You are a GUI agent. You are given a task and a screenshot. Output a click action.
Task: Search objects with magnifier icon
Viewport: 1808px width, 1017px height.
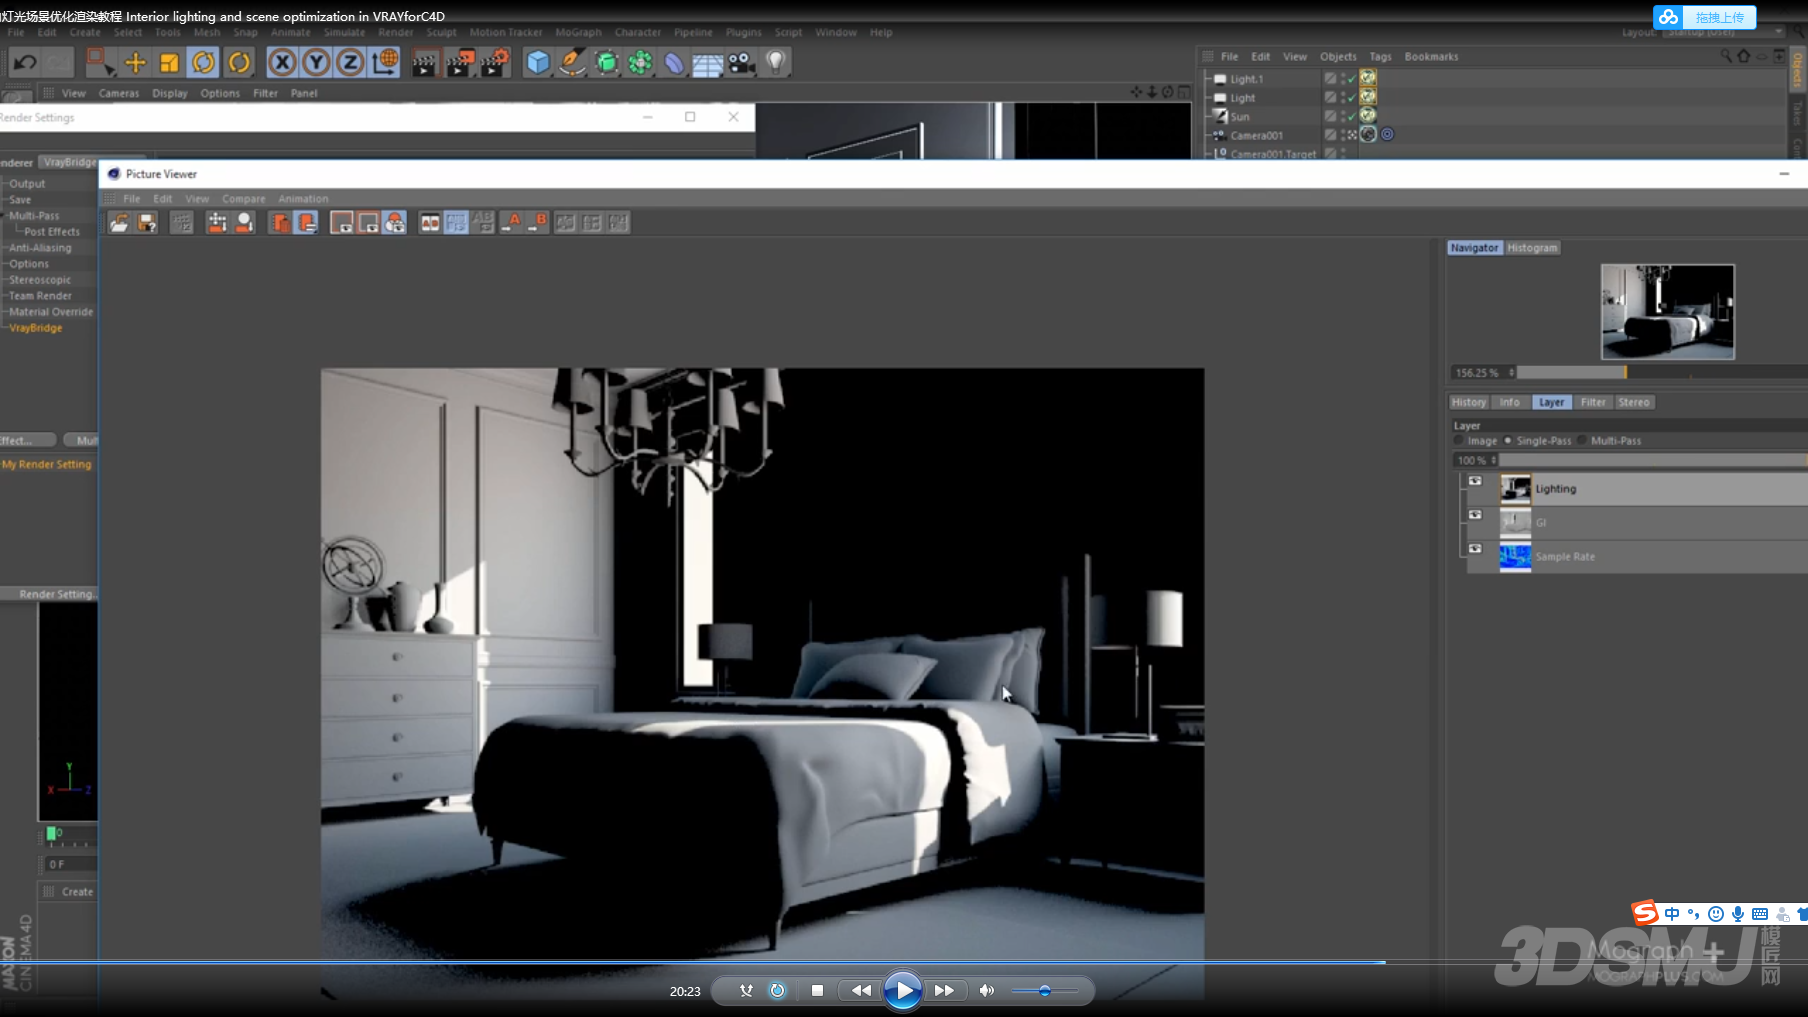[x=1725, y=56]
